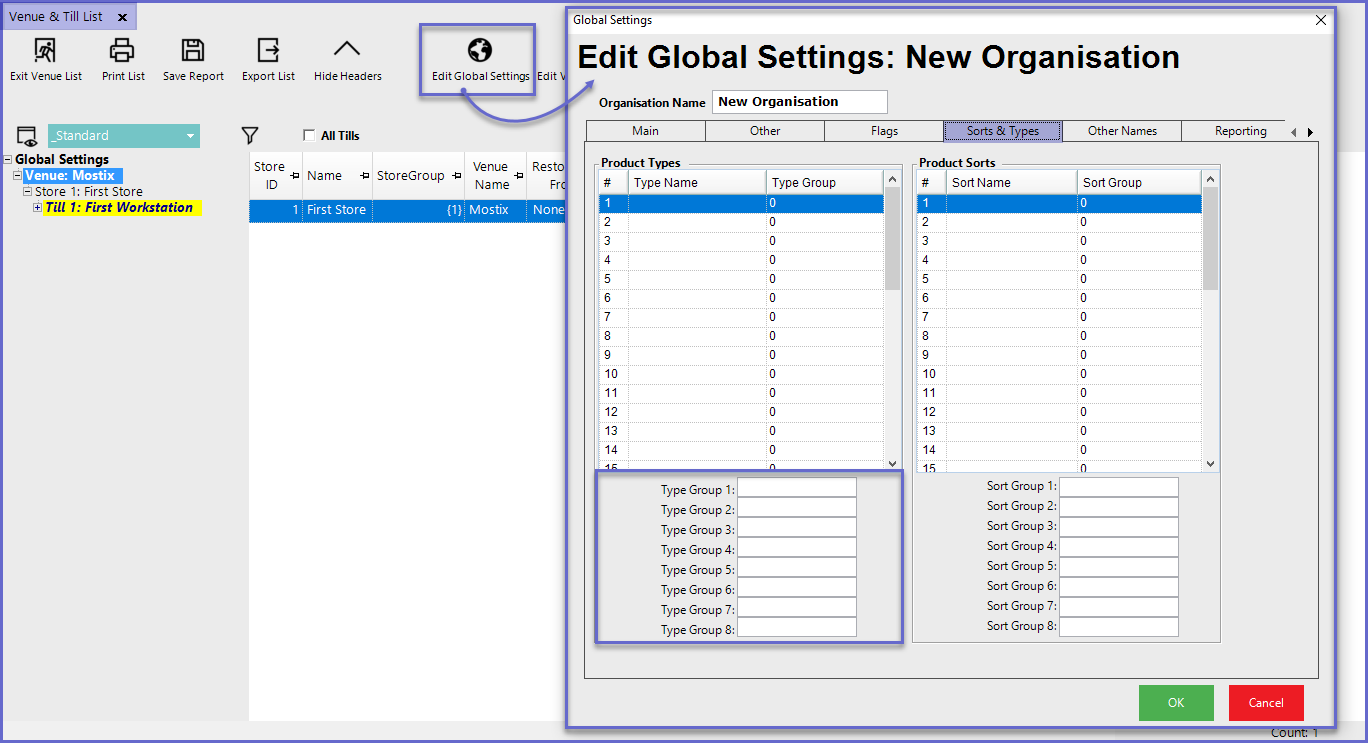The image size is (1368, 743).
Task: Open the _Standard view dropdown
Action: pyautogui.click(x=191, y=136)
